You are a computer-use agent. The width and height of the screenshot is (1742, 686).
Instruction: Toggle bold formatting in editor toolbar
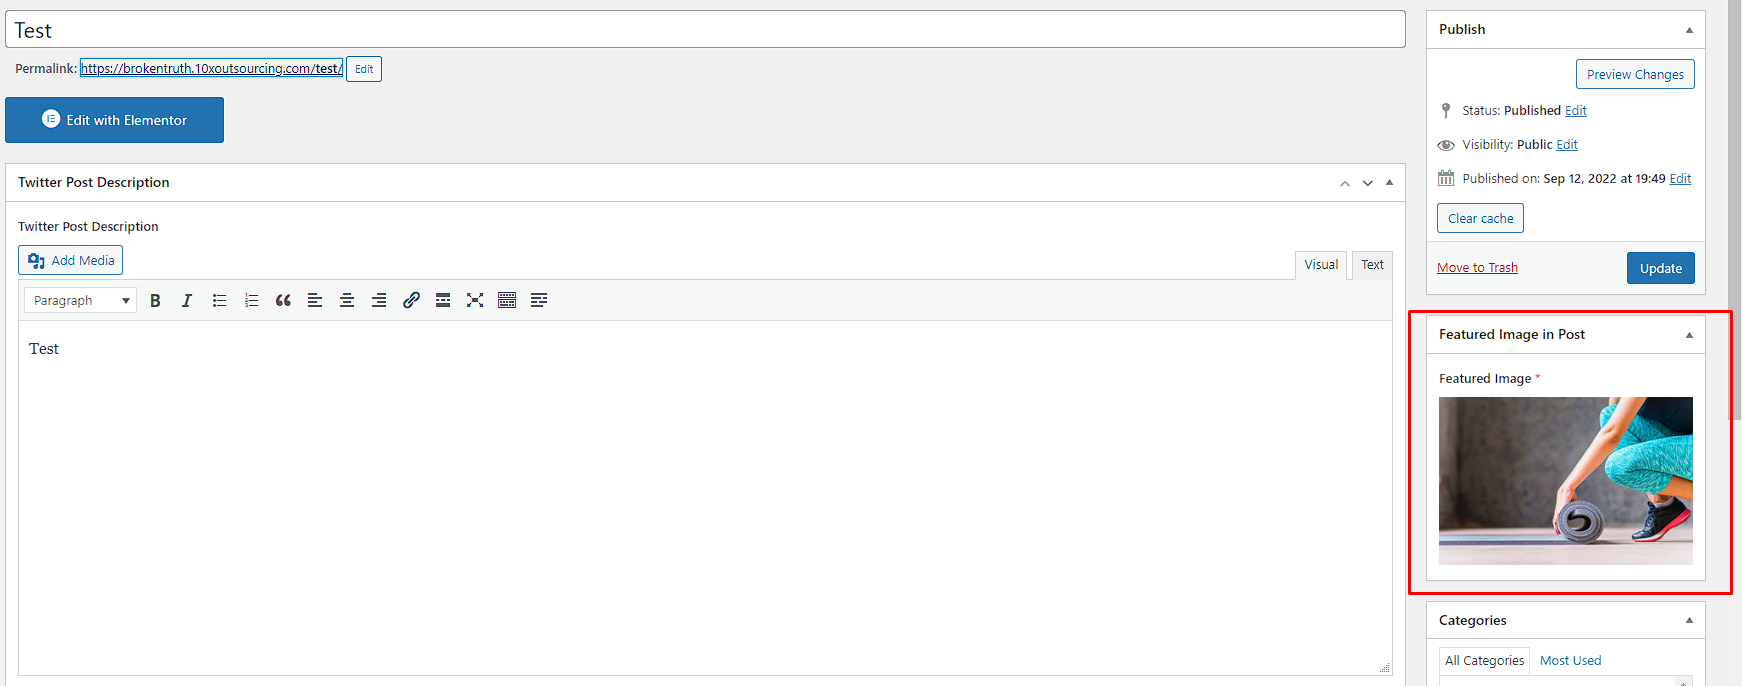[x=155, y=300]
